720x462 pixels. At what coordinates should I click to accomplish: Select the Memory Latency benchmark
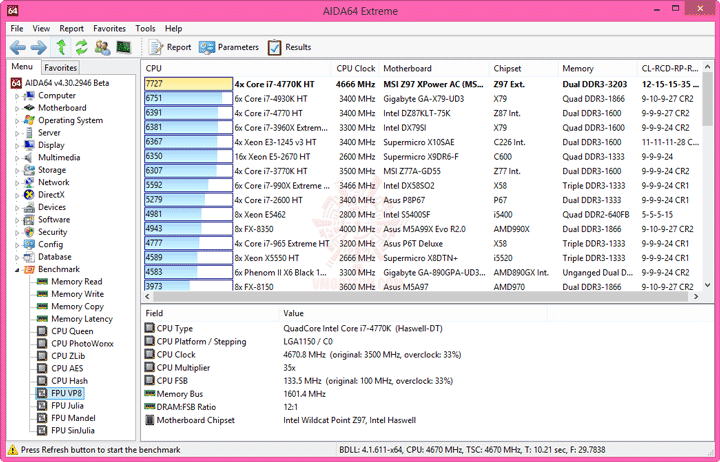coord(82,319)
